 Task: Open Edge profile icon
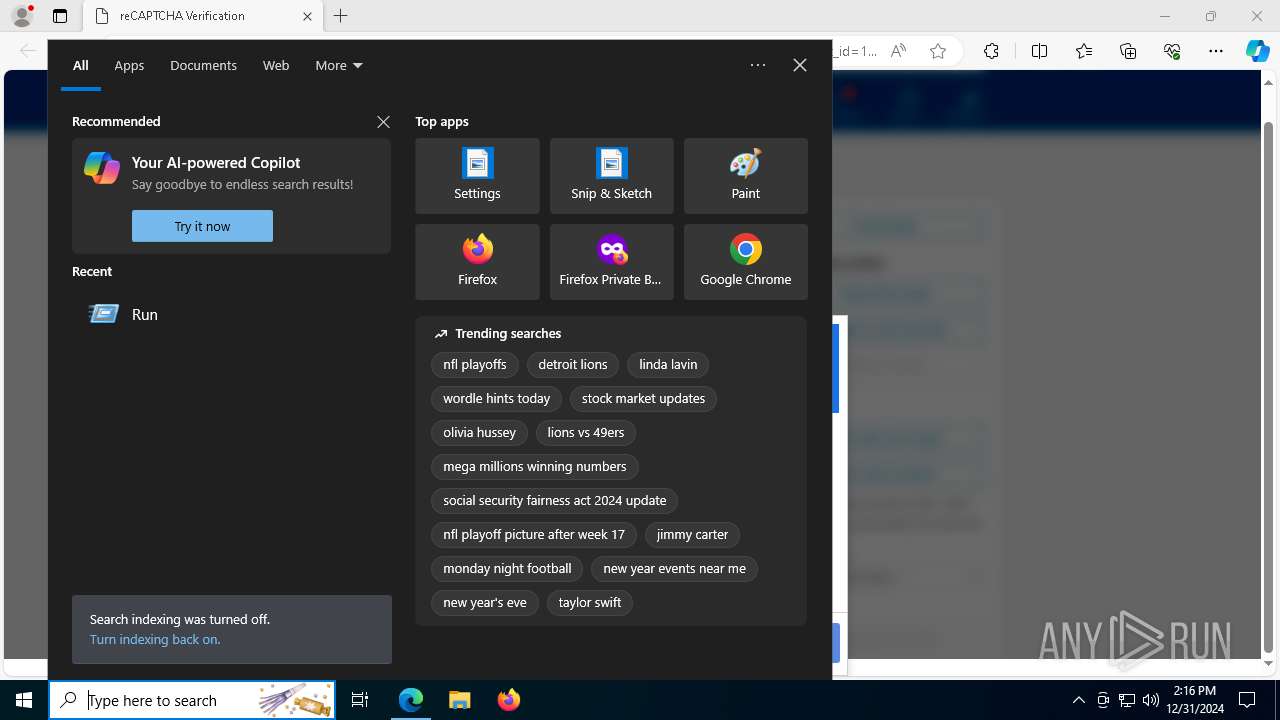[22, 16]
